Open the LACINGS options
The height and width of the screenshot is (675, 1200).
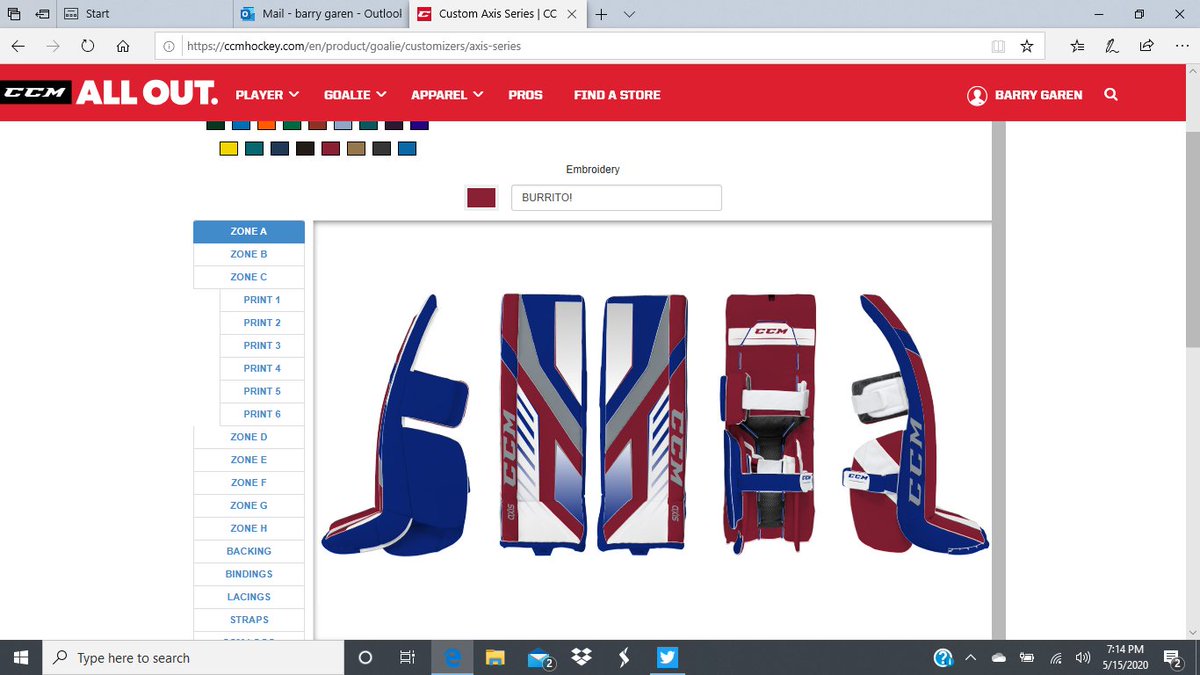point(248,597)
